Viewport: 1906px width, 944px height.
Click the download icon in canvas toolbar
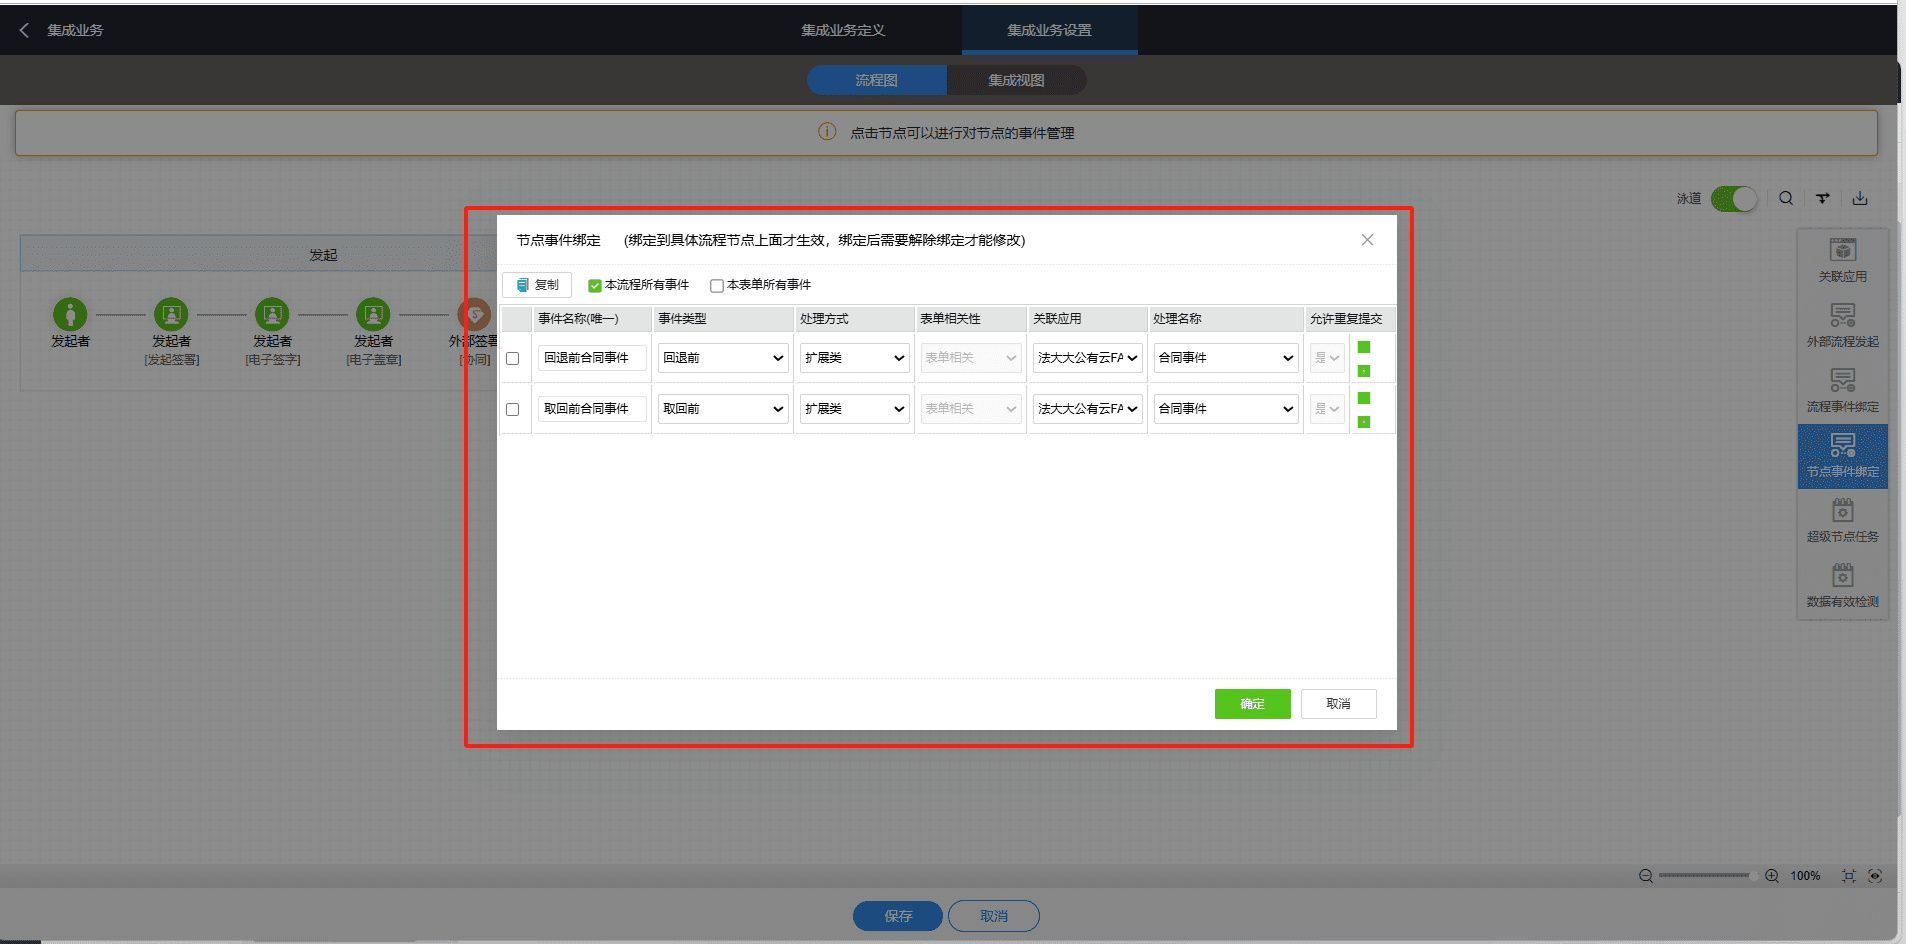pos(1859,198)
